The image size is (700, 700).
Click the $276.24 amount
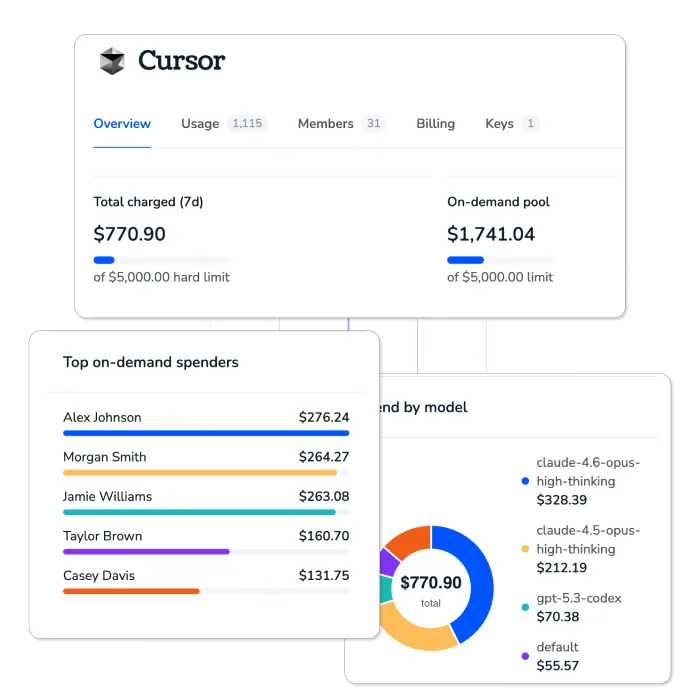pyautogui.click(x=324, y=417)
